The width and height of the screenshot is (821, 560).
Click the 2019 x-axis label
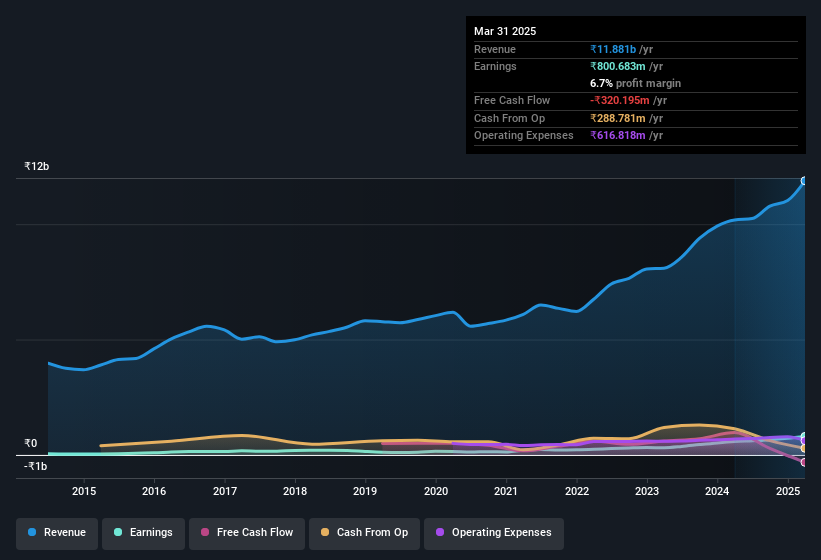pos(365,491)
